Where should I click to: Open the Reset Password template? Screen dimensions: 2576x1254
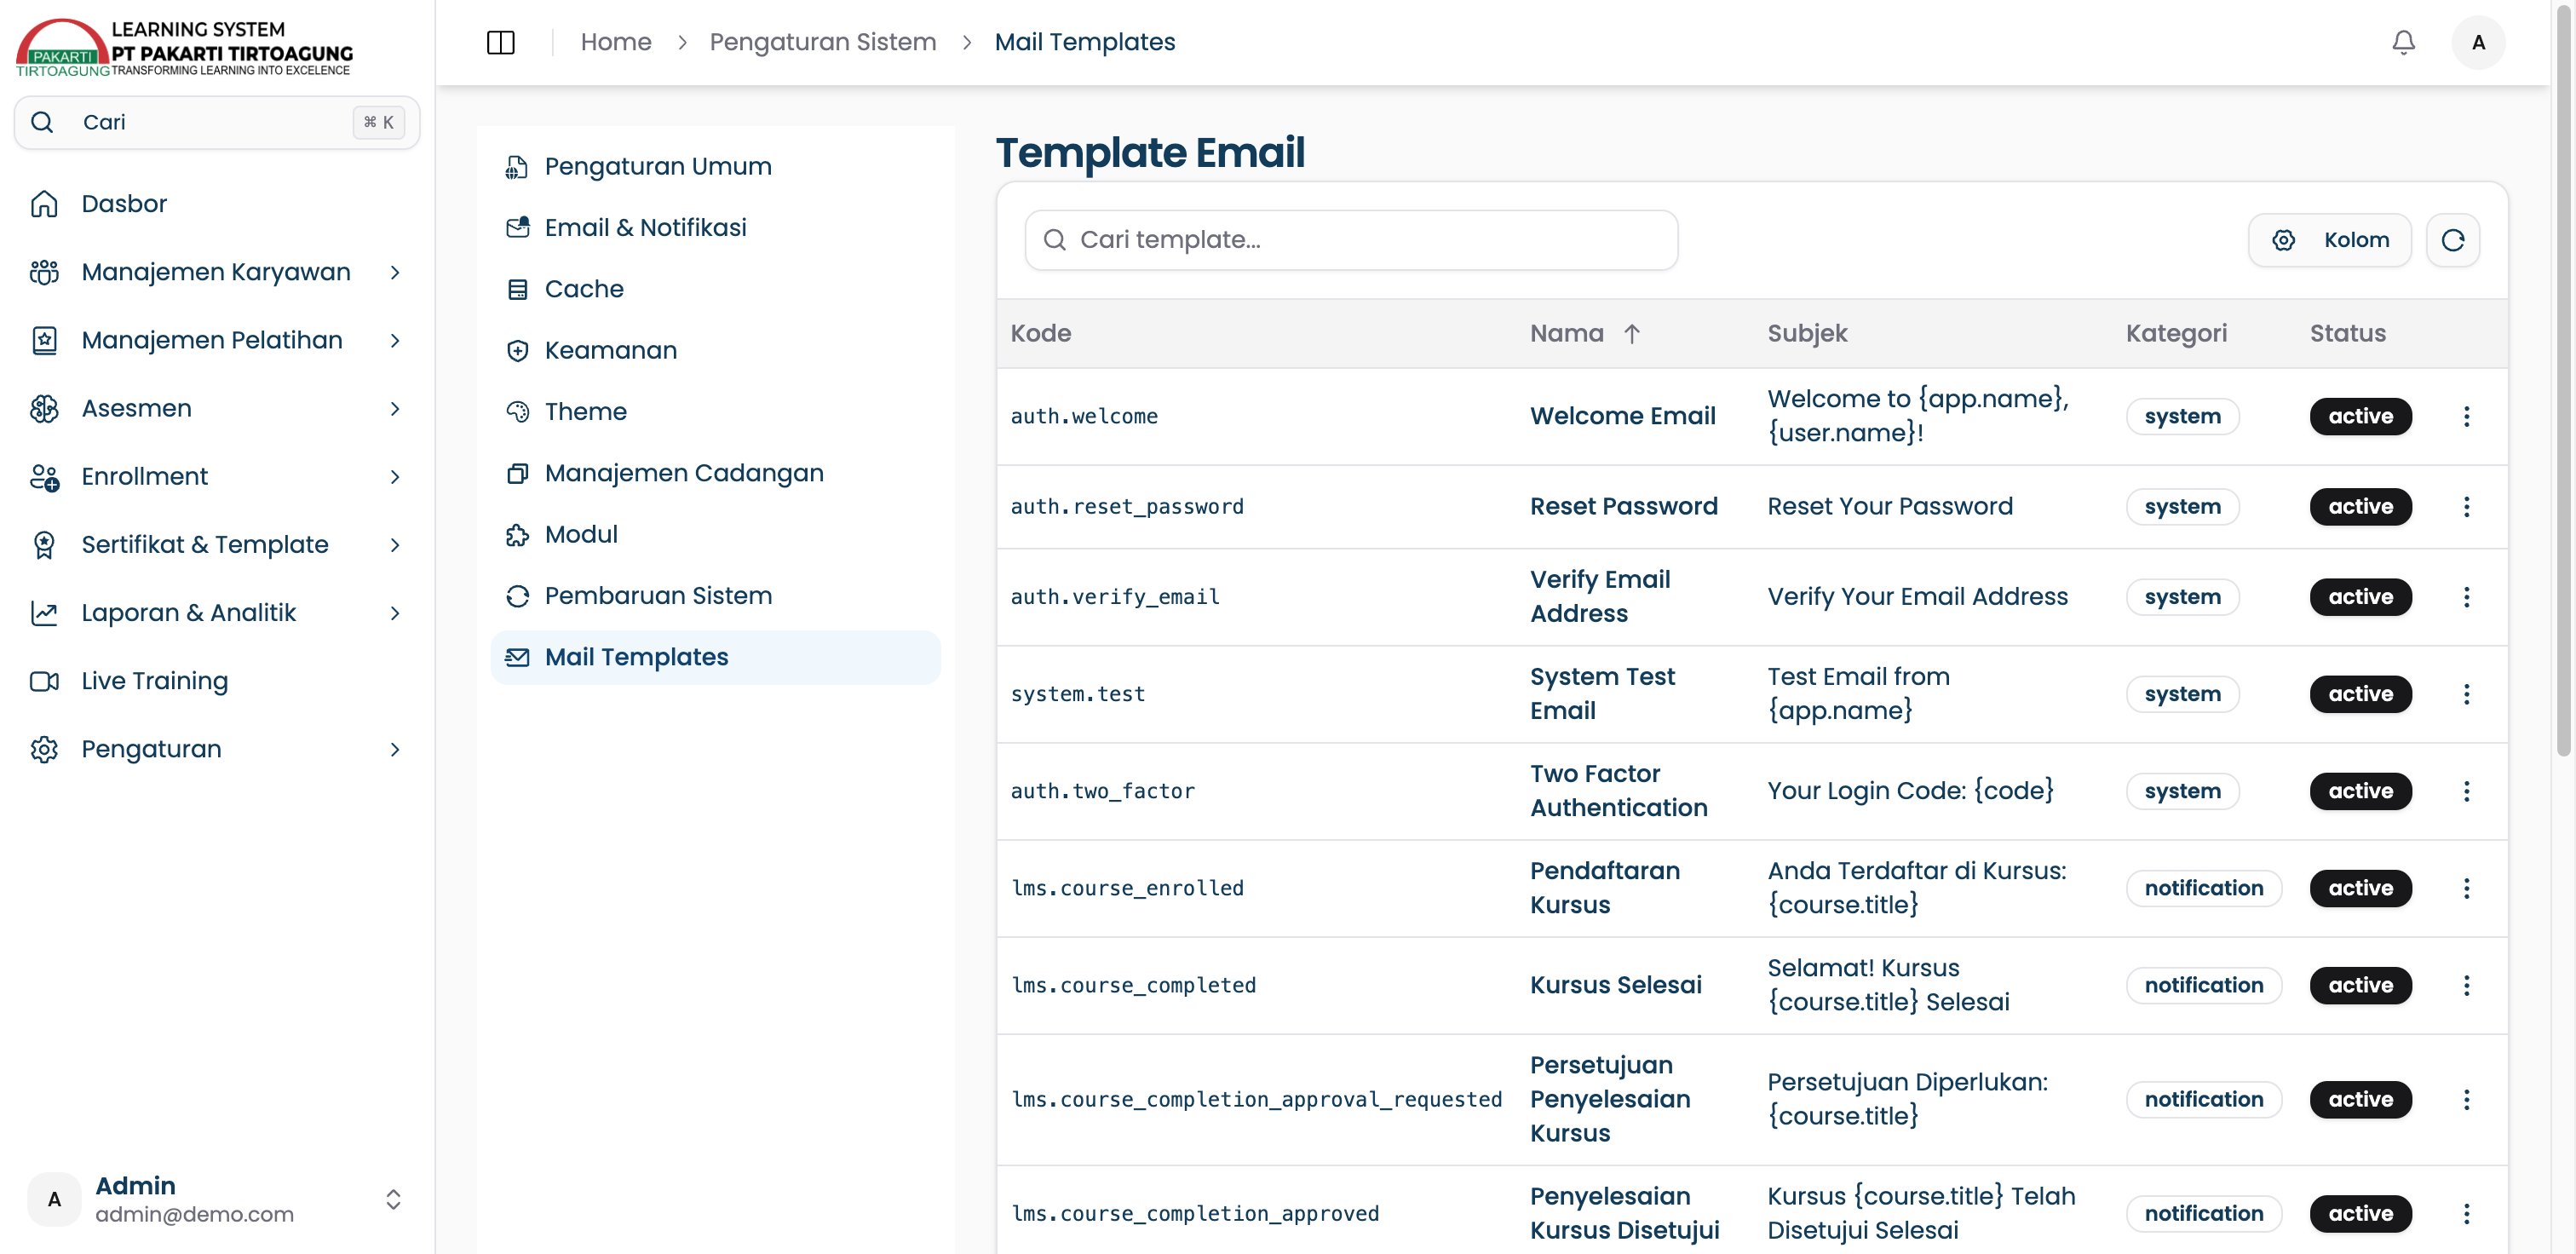click(x=1623, y=506)
